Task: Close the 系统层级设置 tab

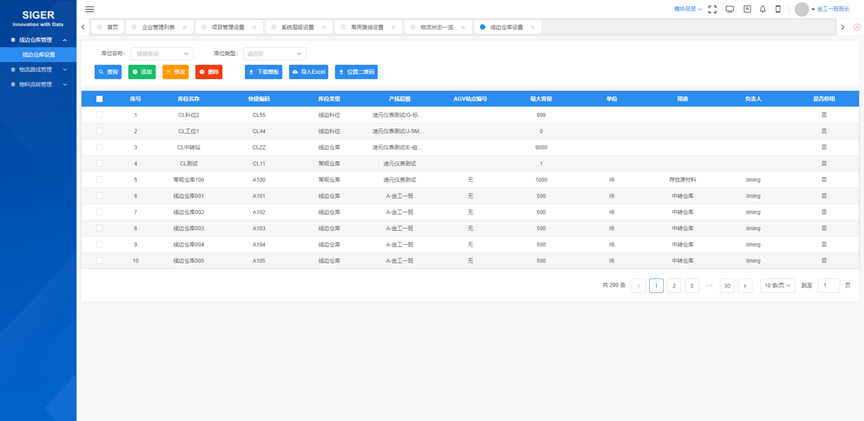Action: coord(323,27)
